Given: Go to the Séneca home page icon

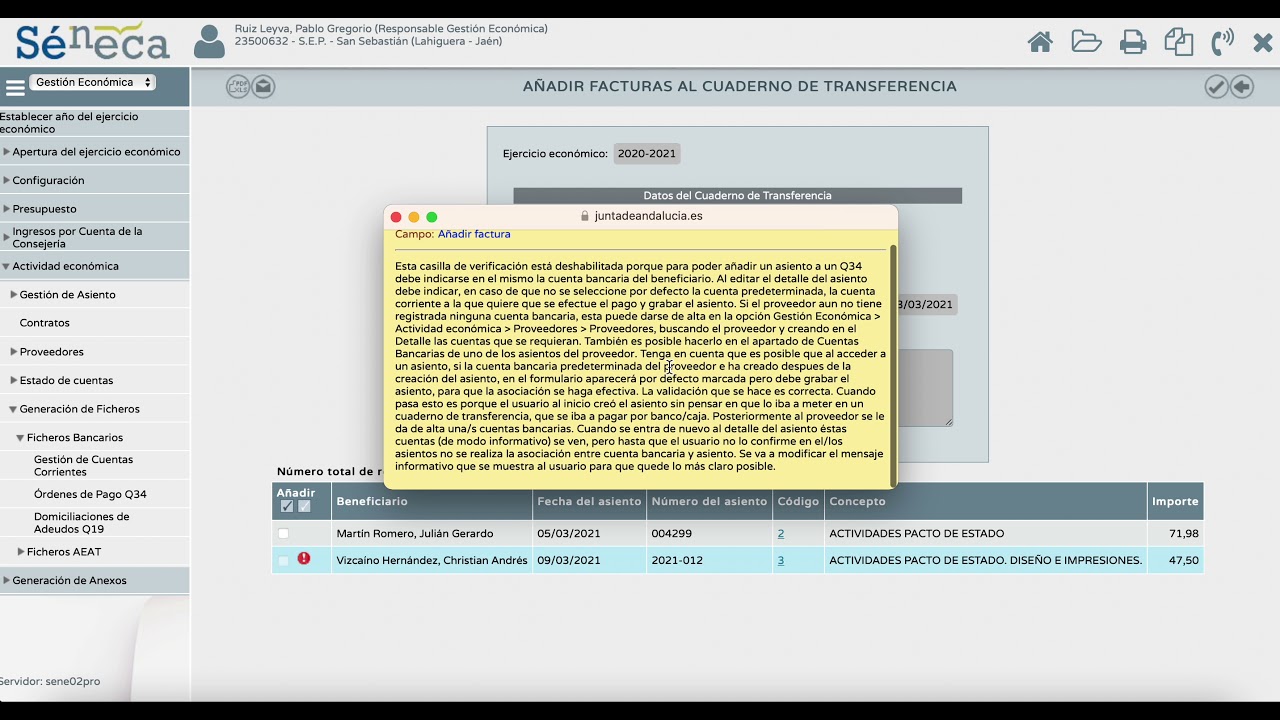Looking at the screenshot, I should click(1040, 42).
